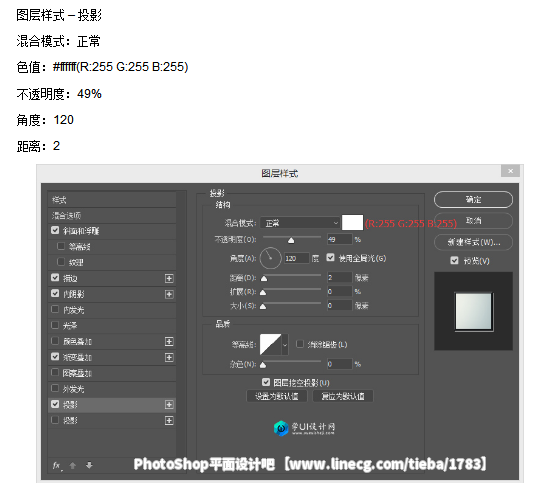The image size is (542, 483).
Task: Close the 图层样式 dialog
Action: (x=511, y=171)
